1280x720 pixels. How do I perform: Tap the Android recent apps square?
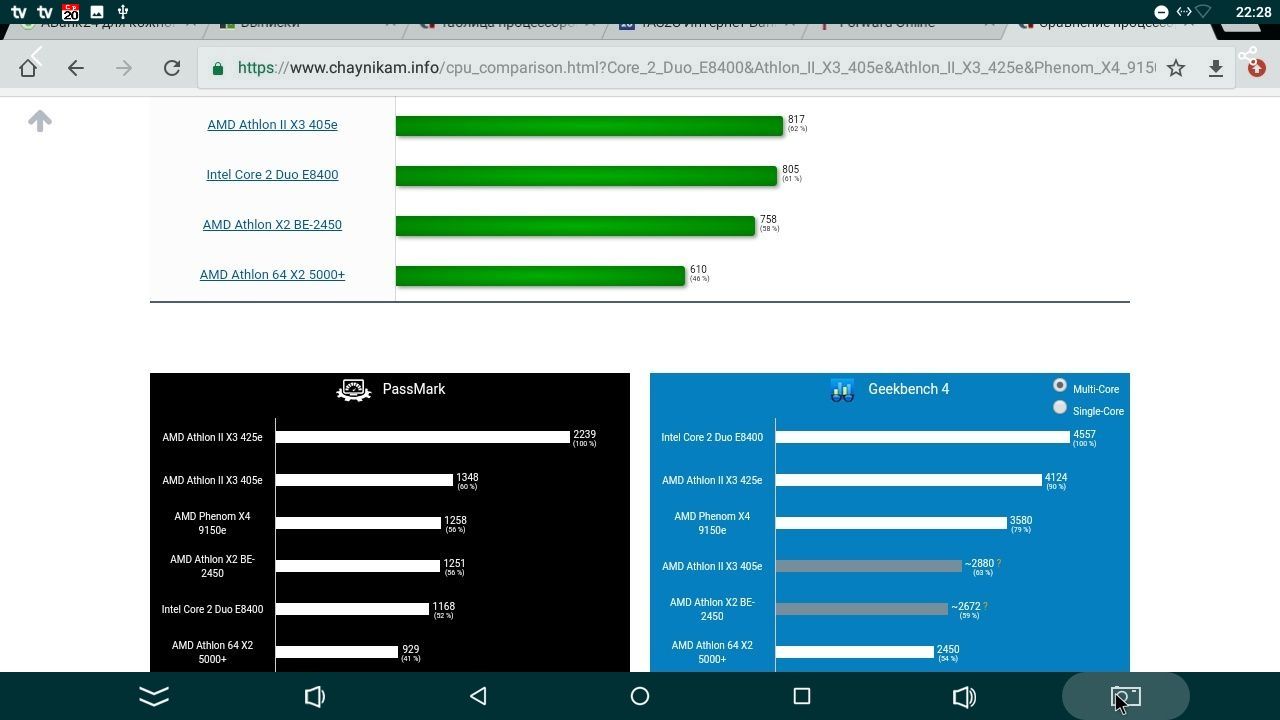click(x=802, y=696)
